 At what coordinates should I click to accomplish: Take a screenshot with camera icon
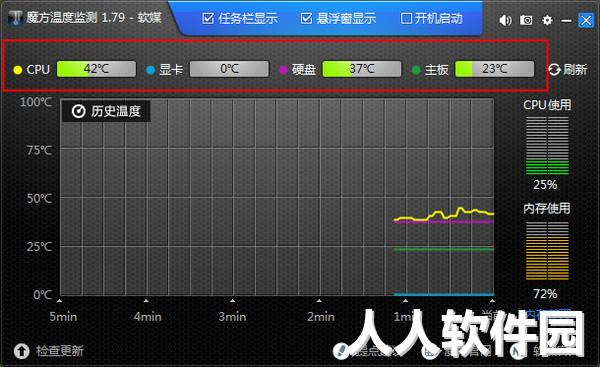[x=526, y=20]
